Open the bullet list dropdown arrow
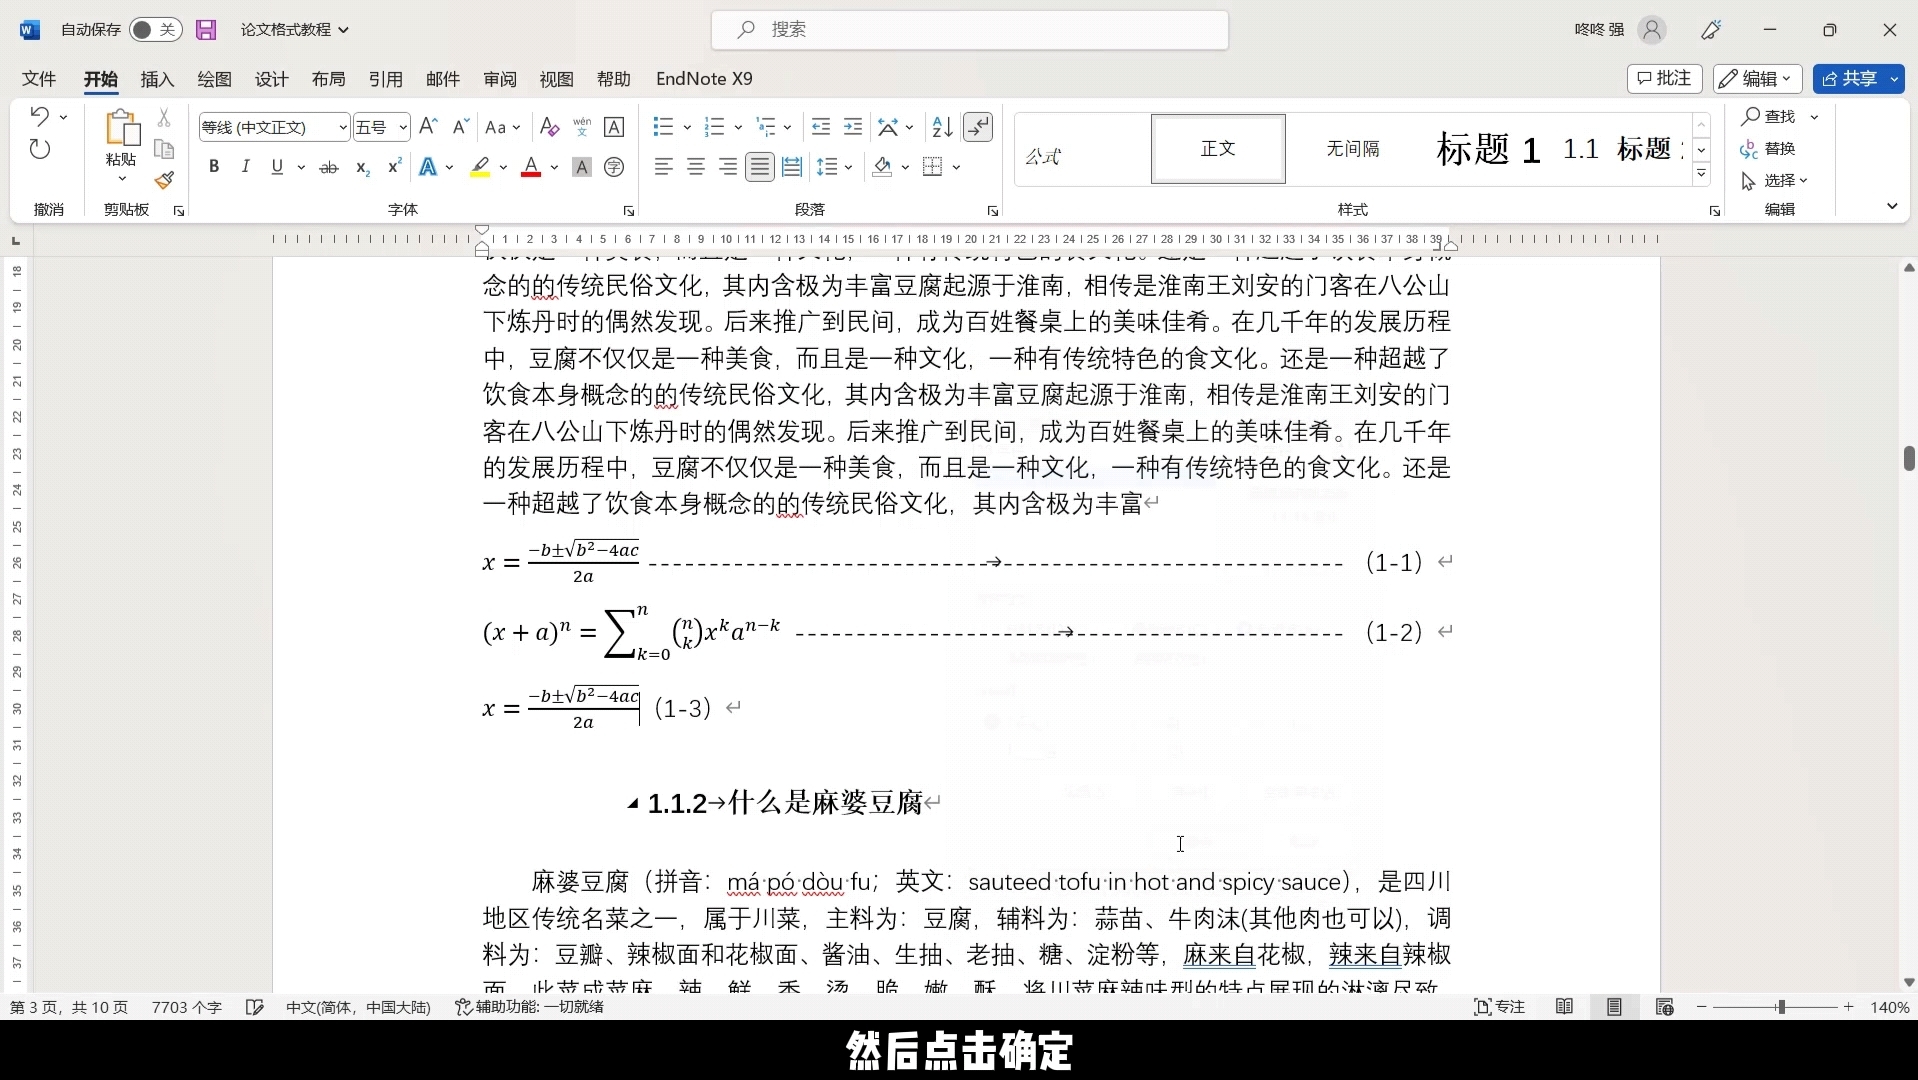Screen dimensions: 1918x1080 [687, 127]
